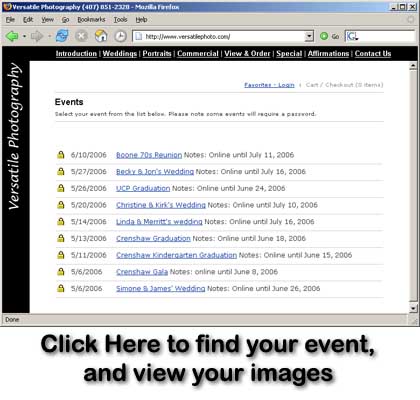Click the grey Forward arrow button

click(37, 36)
